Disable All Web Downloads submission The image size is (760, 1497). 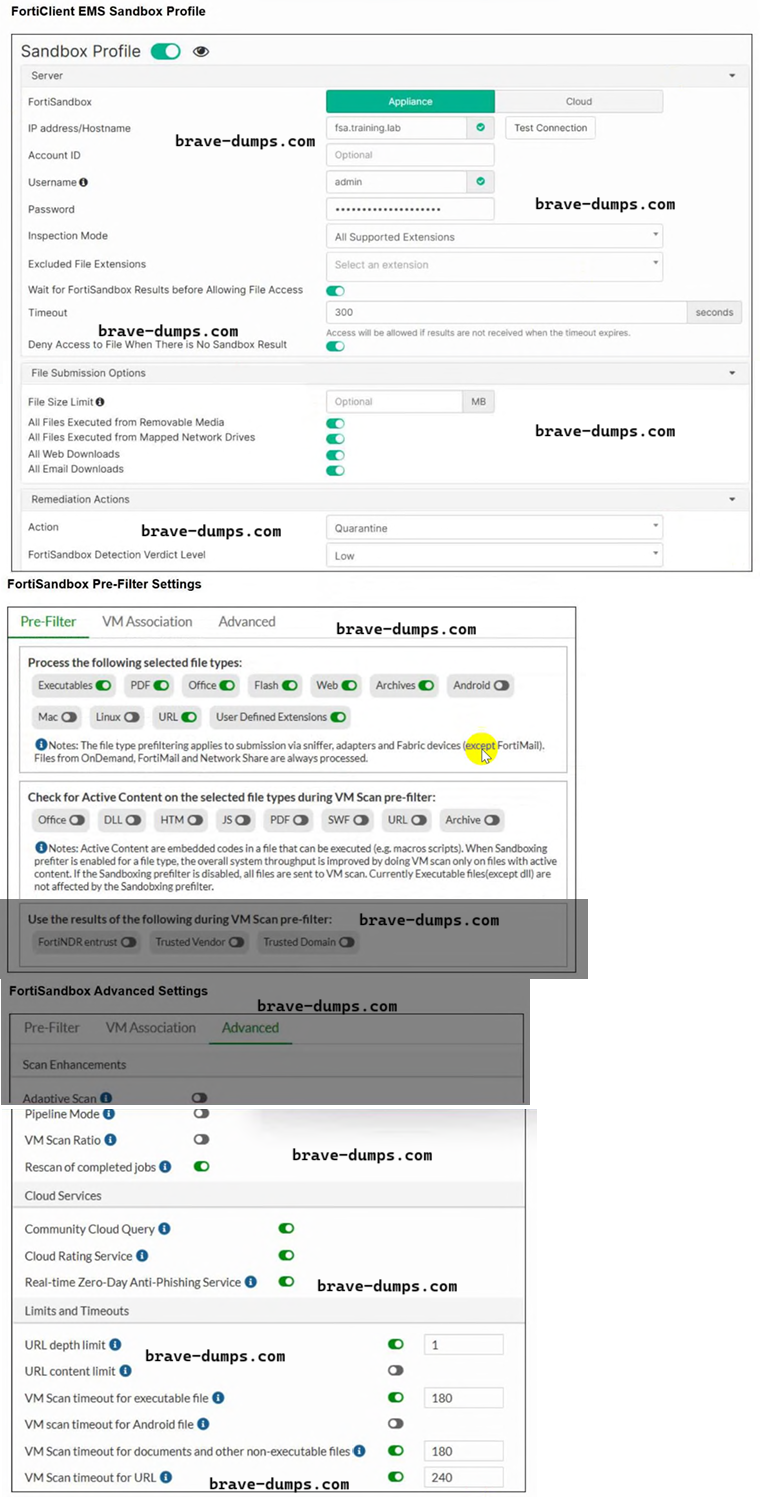[335, 455]
